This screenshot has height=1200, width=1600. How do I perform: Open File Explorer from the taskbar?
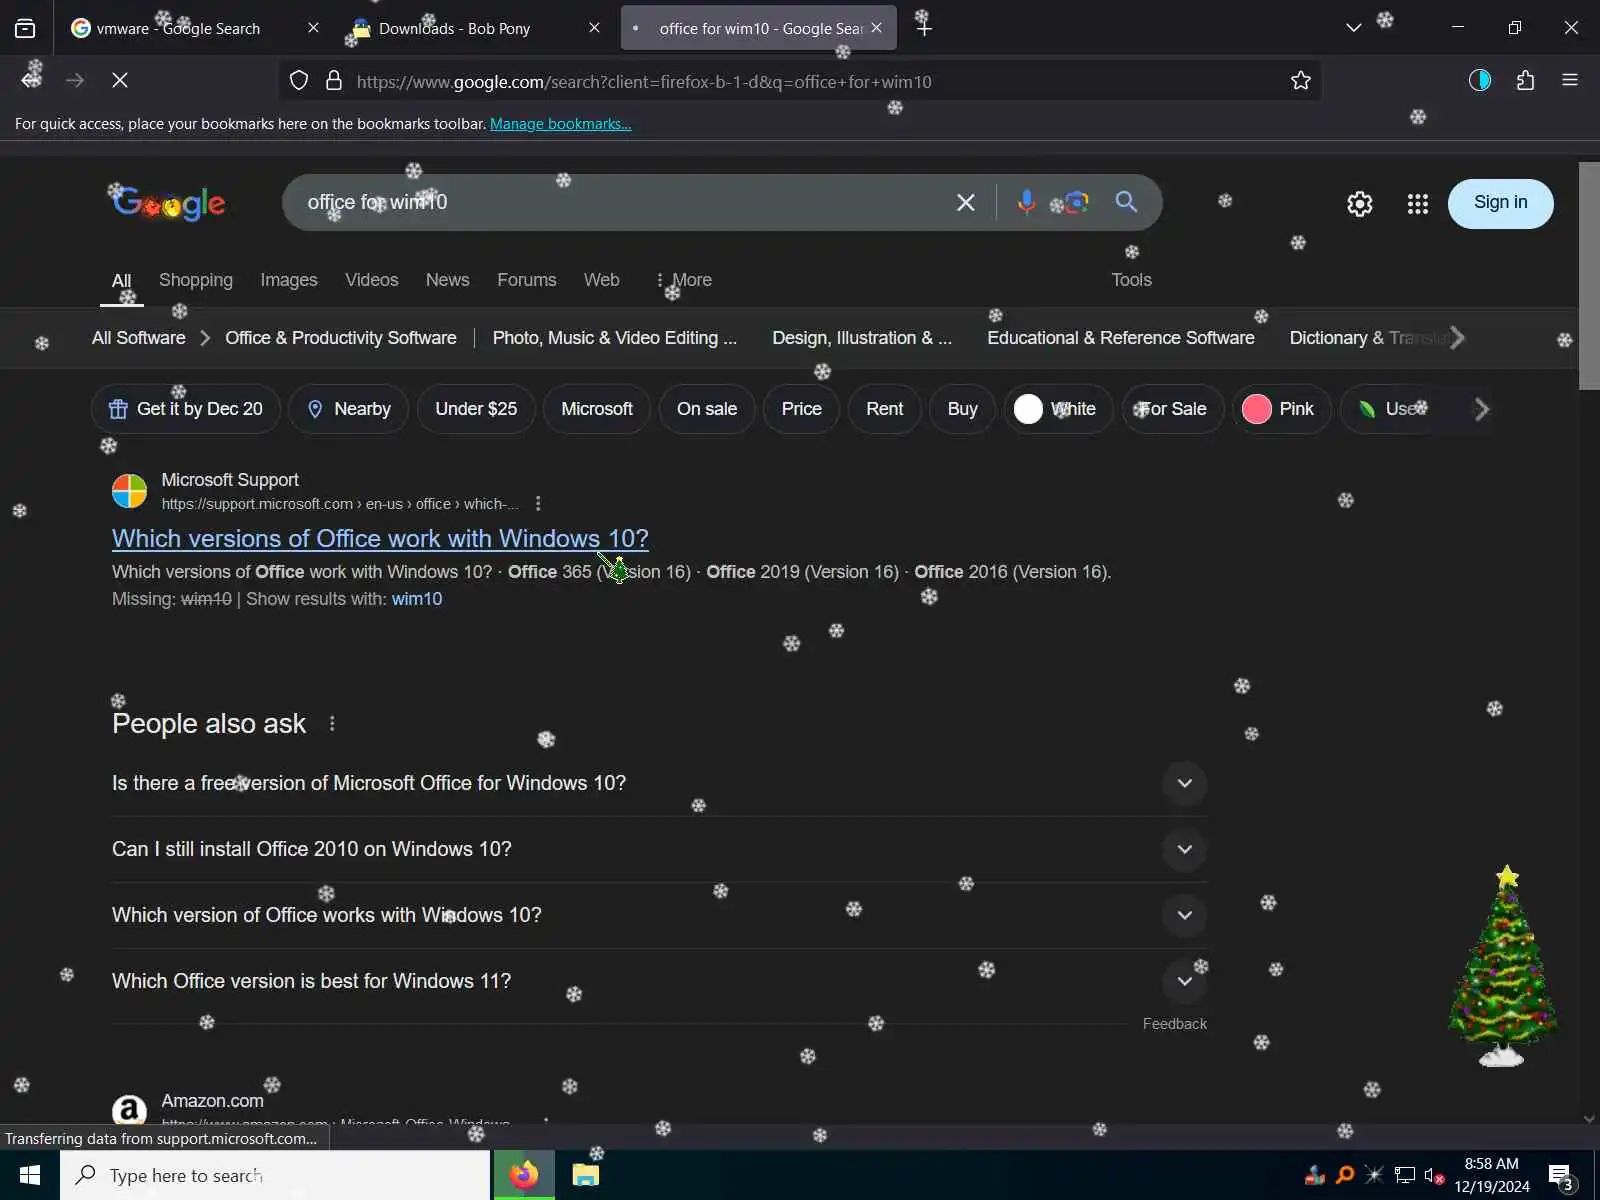tap(585, 1175)
